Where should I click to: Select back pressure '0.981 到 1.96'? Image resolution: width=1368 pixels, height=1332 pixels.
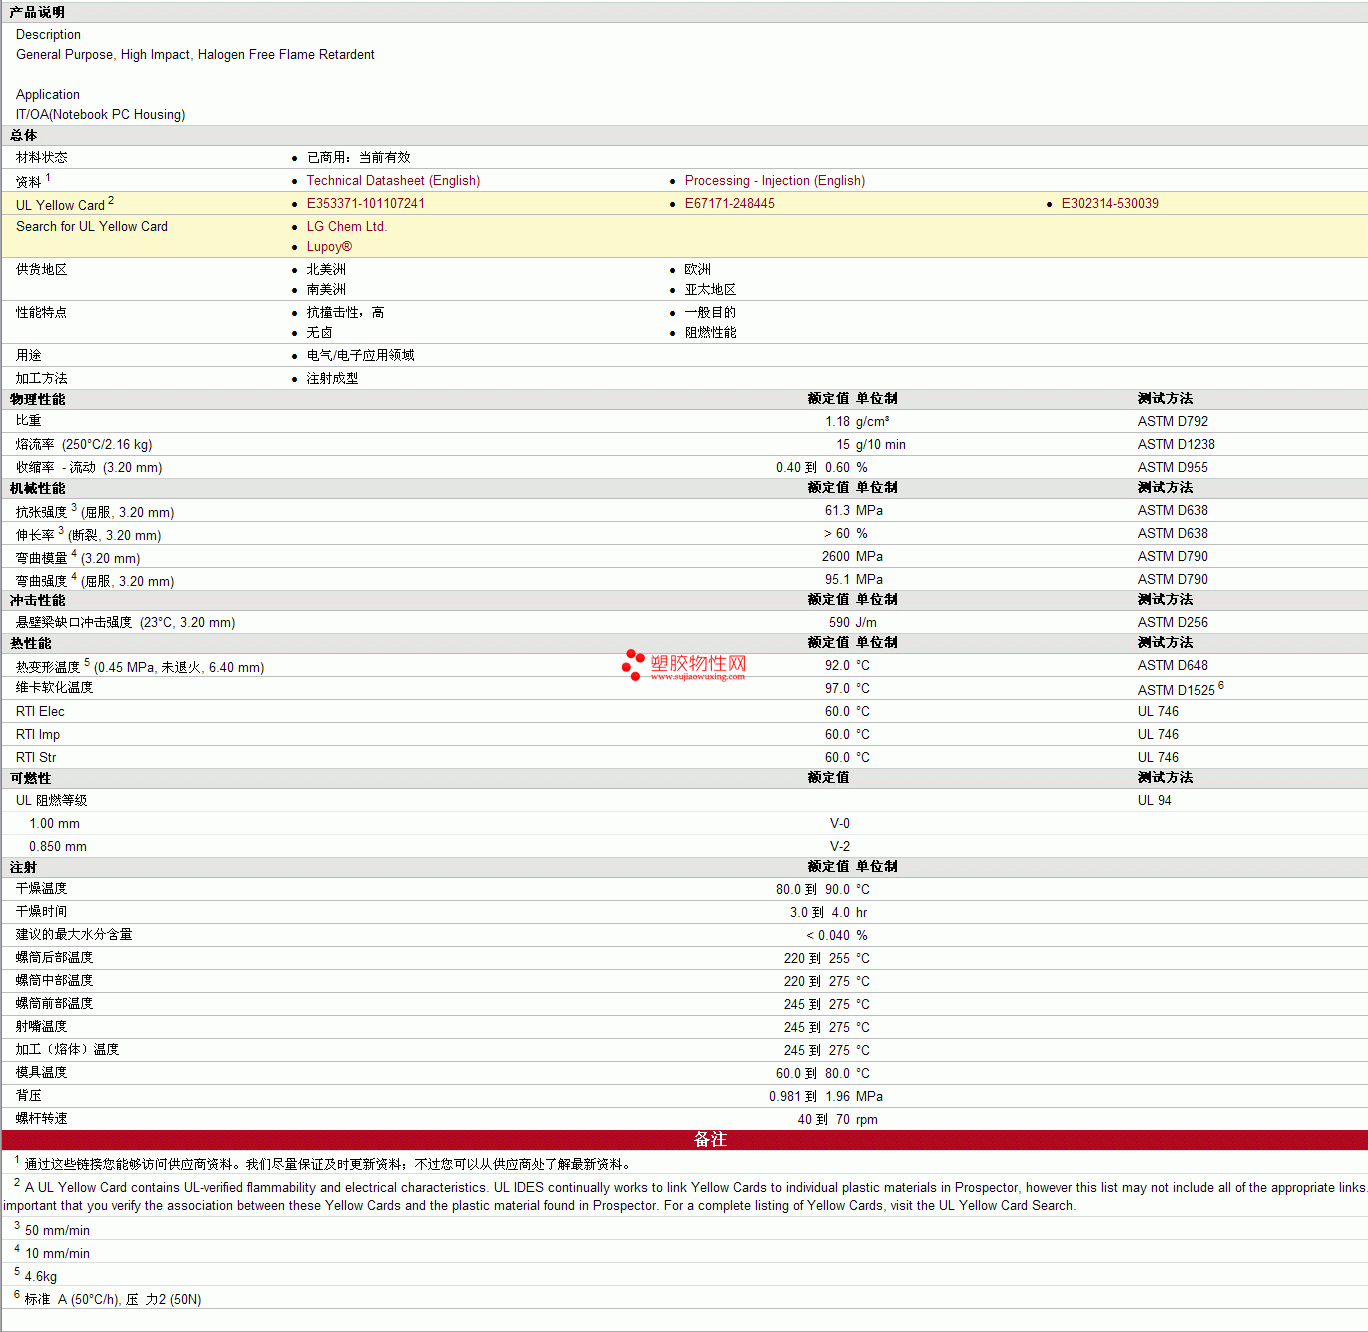[x=809, y=1097]
